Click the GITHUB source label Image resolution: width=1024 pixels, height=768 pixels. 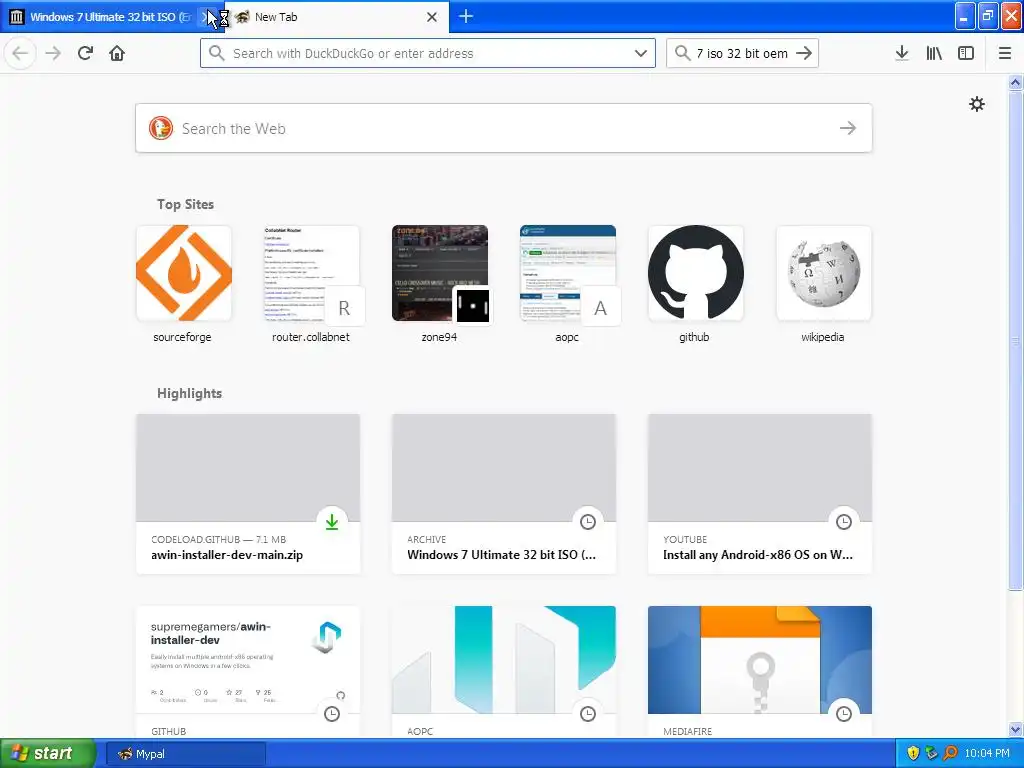(168, 731)
